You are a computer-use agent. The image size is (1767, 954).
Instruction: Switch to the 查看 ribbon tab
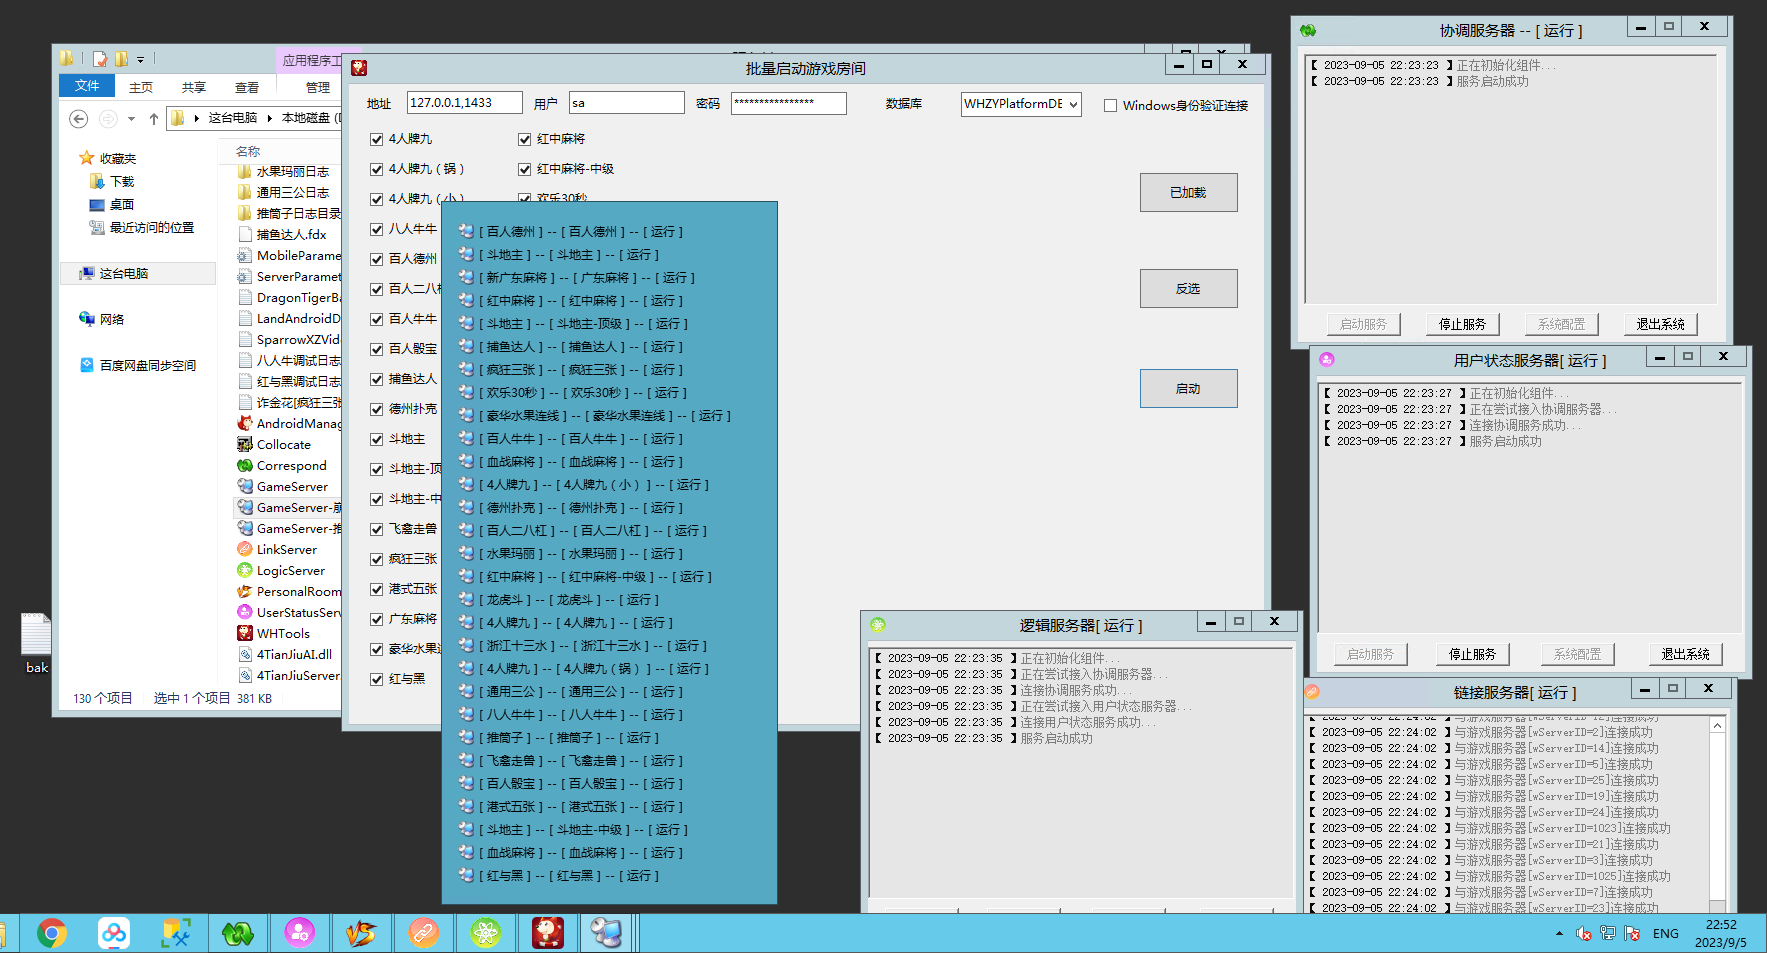pyautogui.click(x=246, y=88)
